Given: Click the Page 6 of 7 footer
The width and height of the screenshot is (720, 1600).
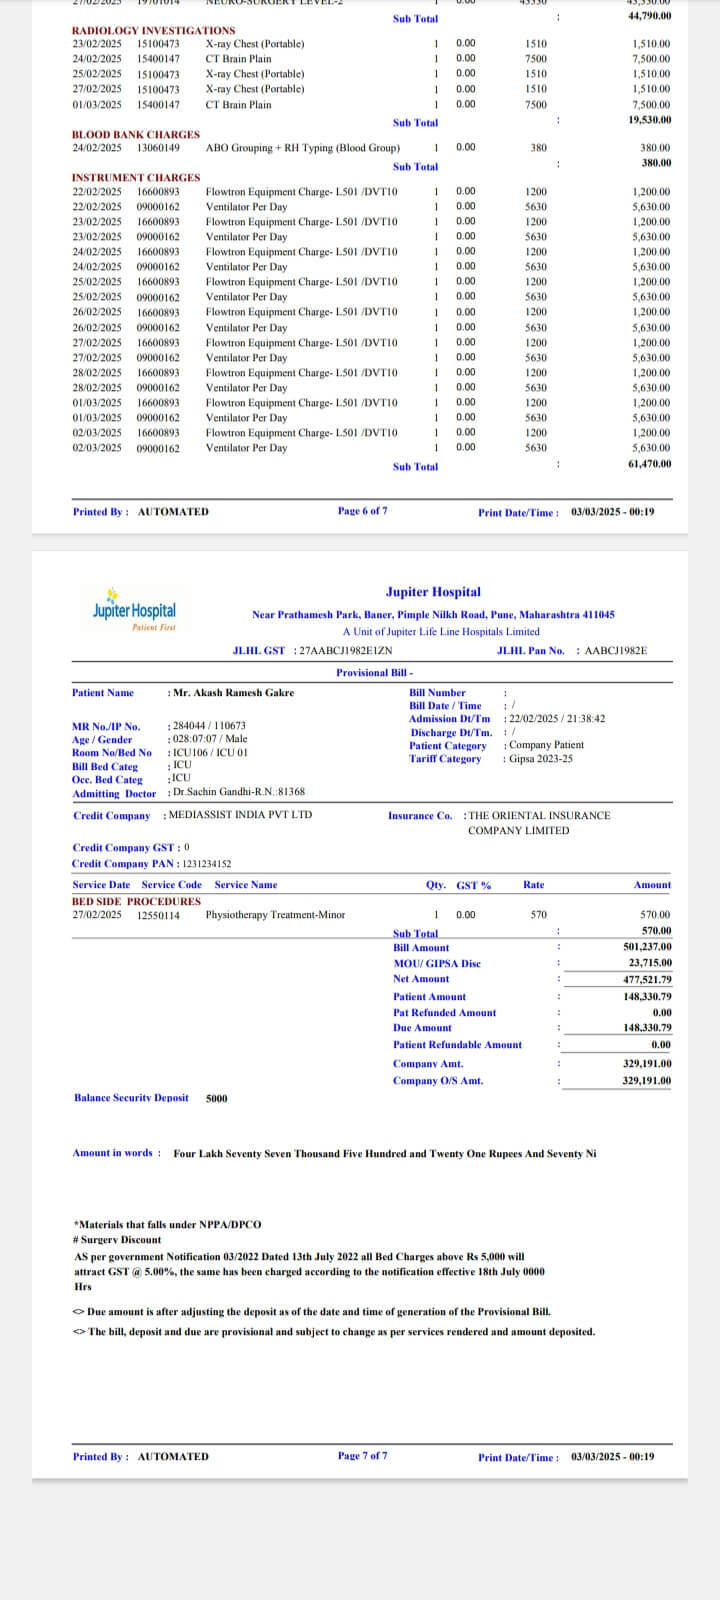Looking at the screenshot, I should tap(363, 512).
